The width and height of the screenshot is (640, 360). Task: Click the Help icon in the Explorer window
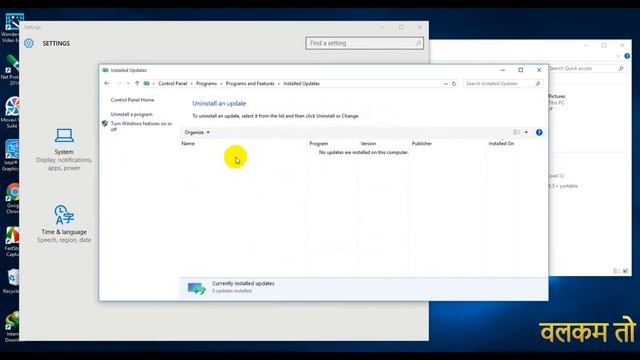[x=627, y=56]
